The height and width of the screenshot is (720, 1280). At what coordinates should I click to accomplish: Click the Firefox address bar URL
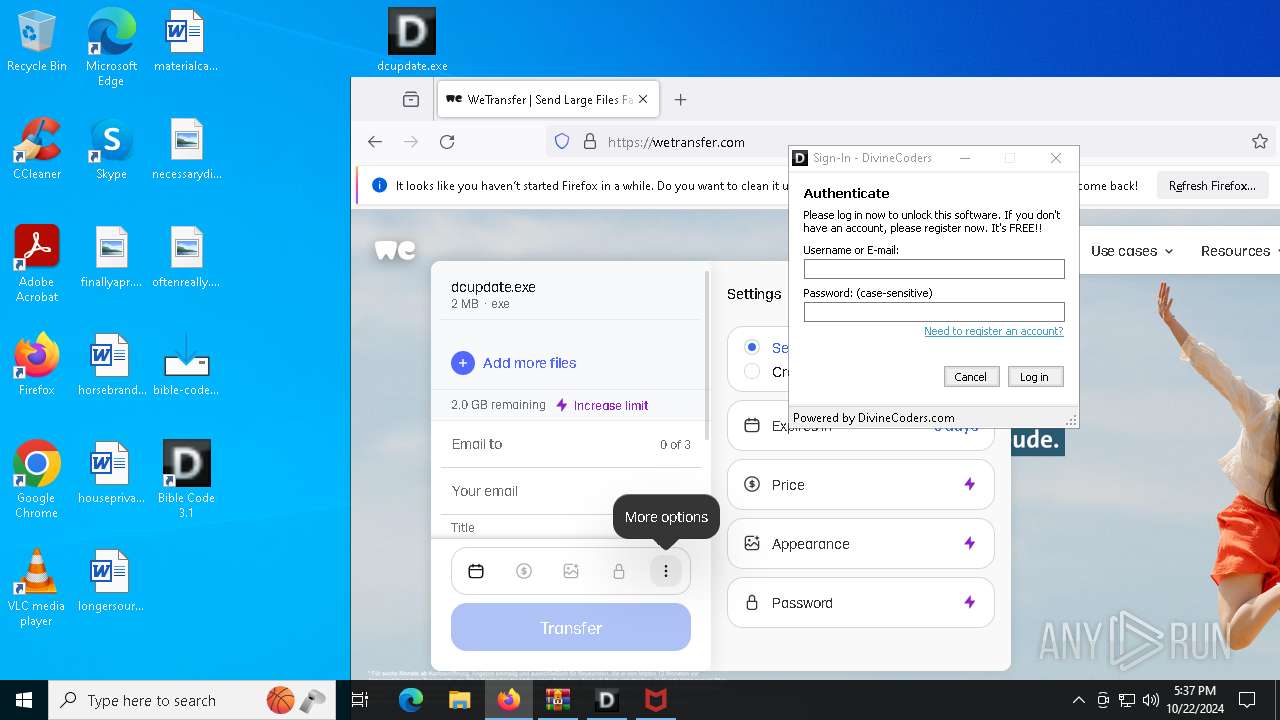tap(676, 142)
